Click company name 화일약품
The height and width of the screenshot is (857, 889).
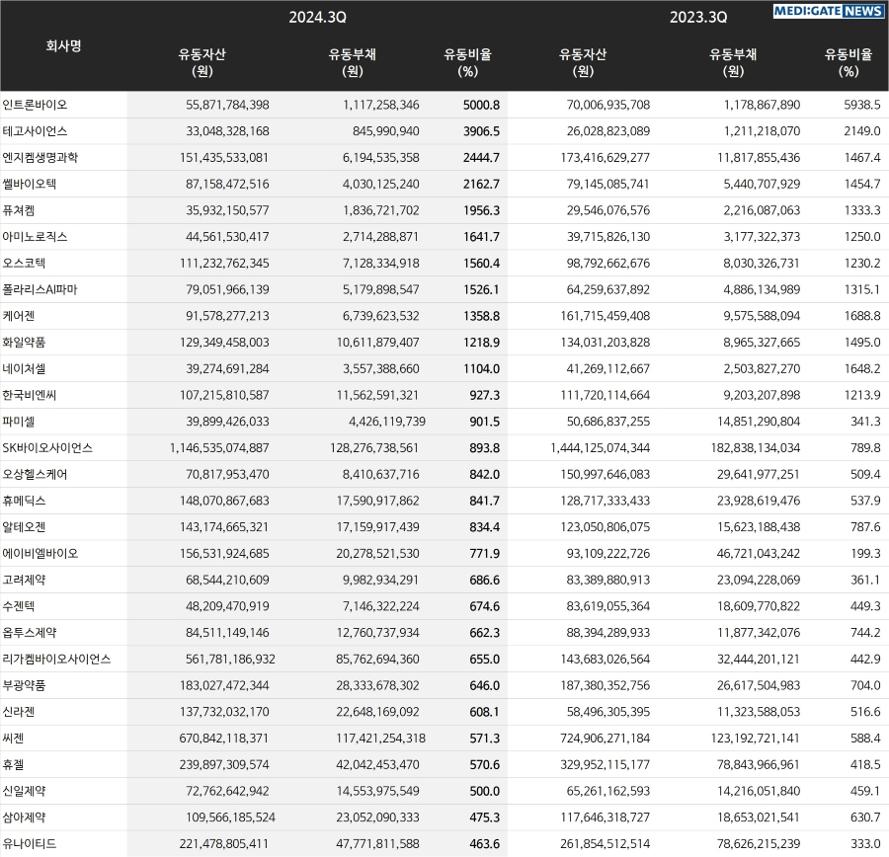point(24,342)
